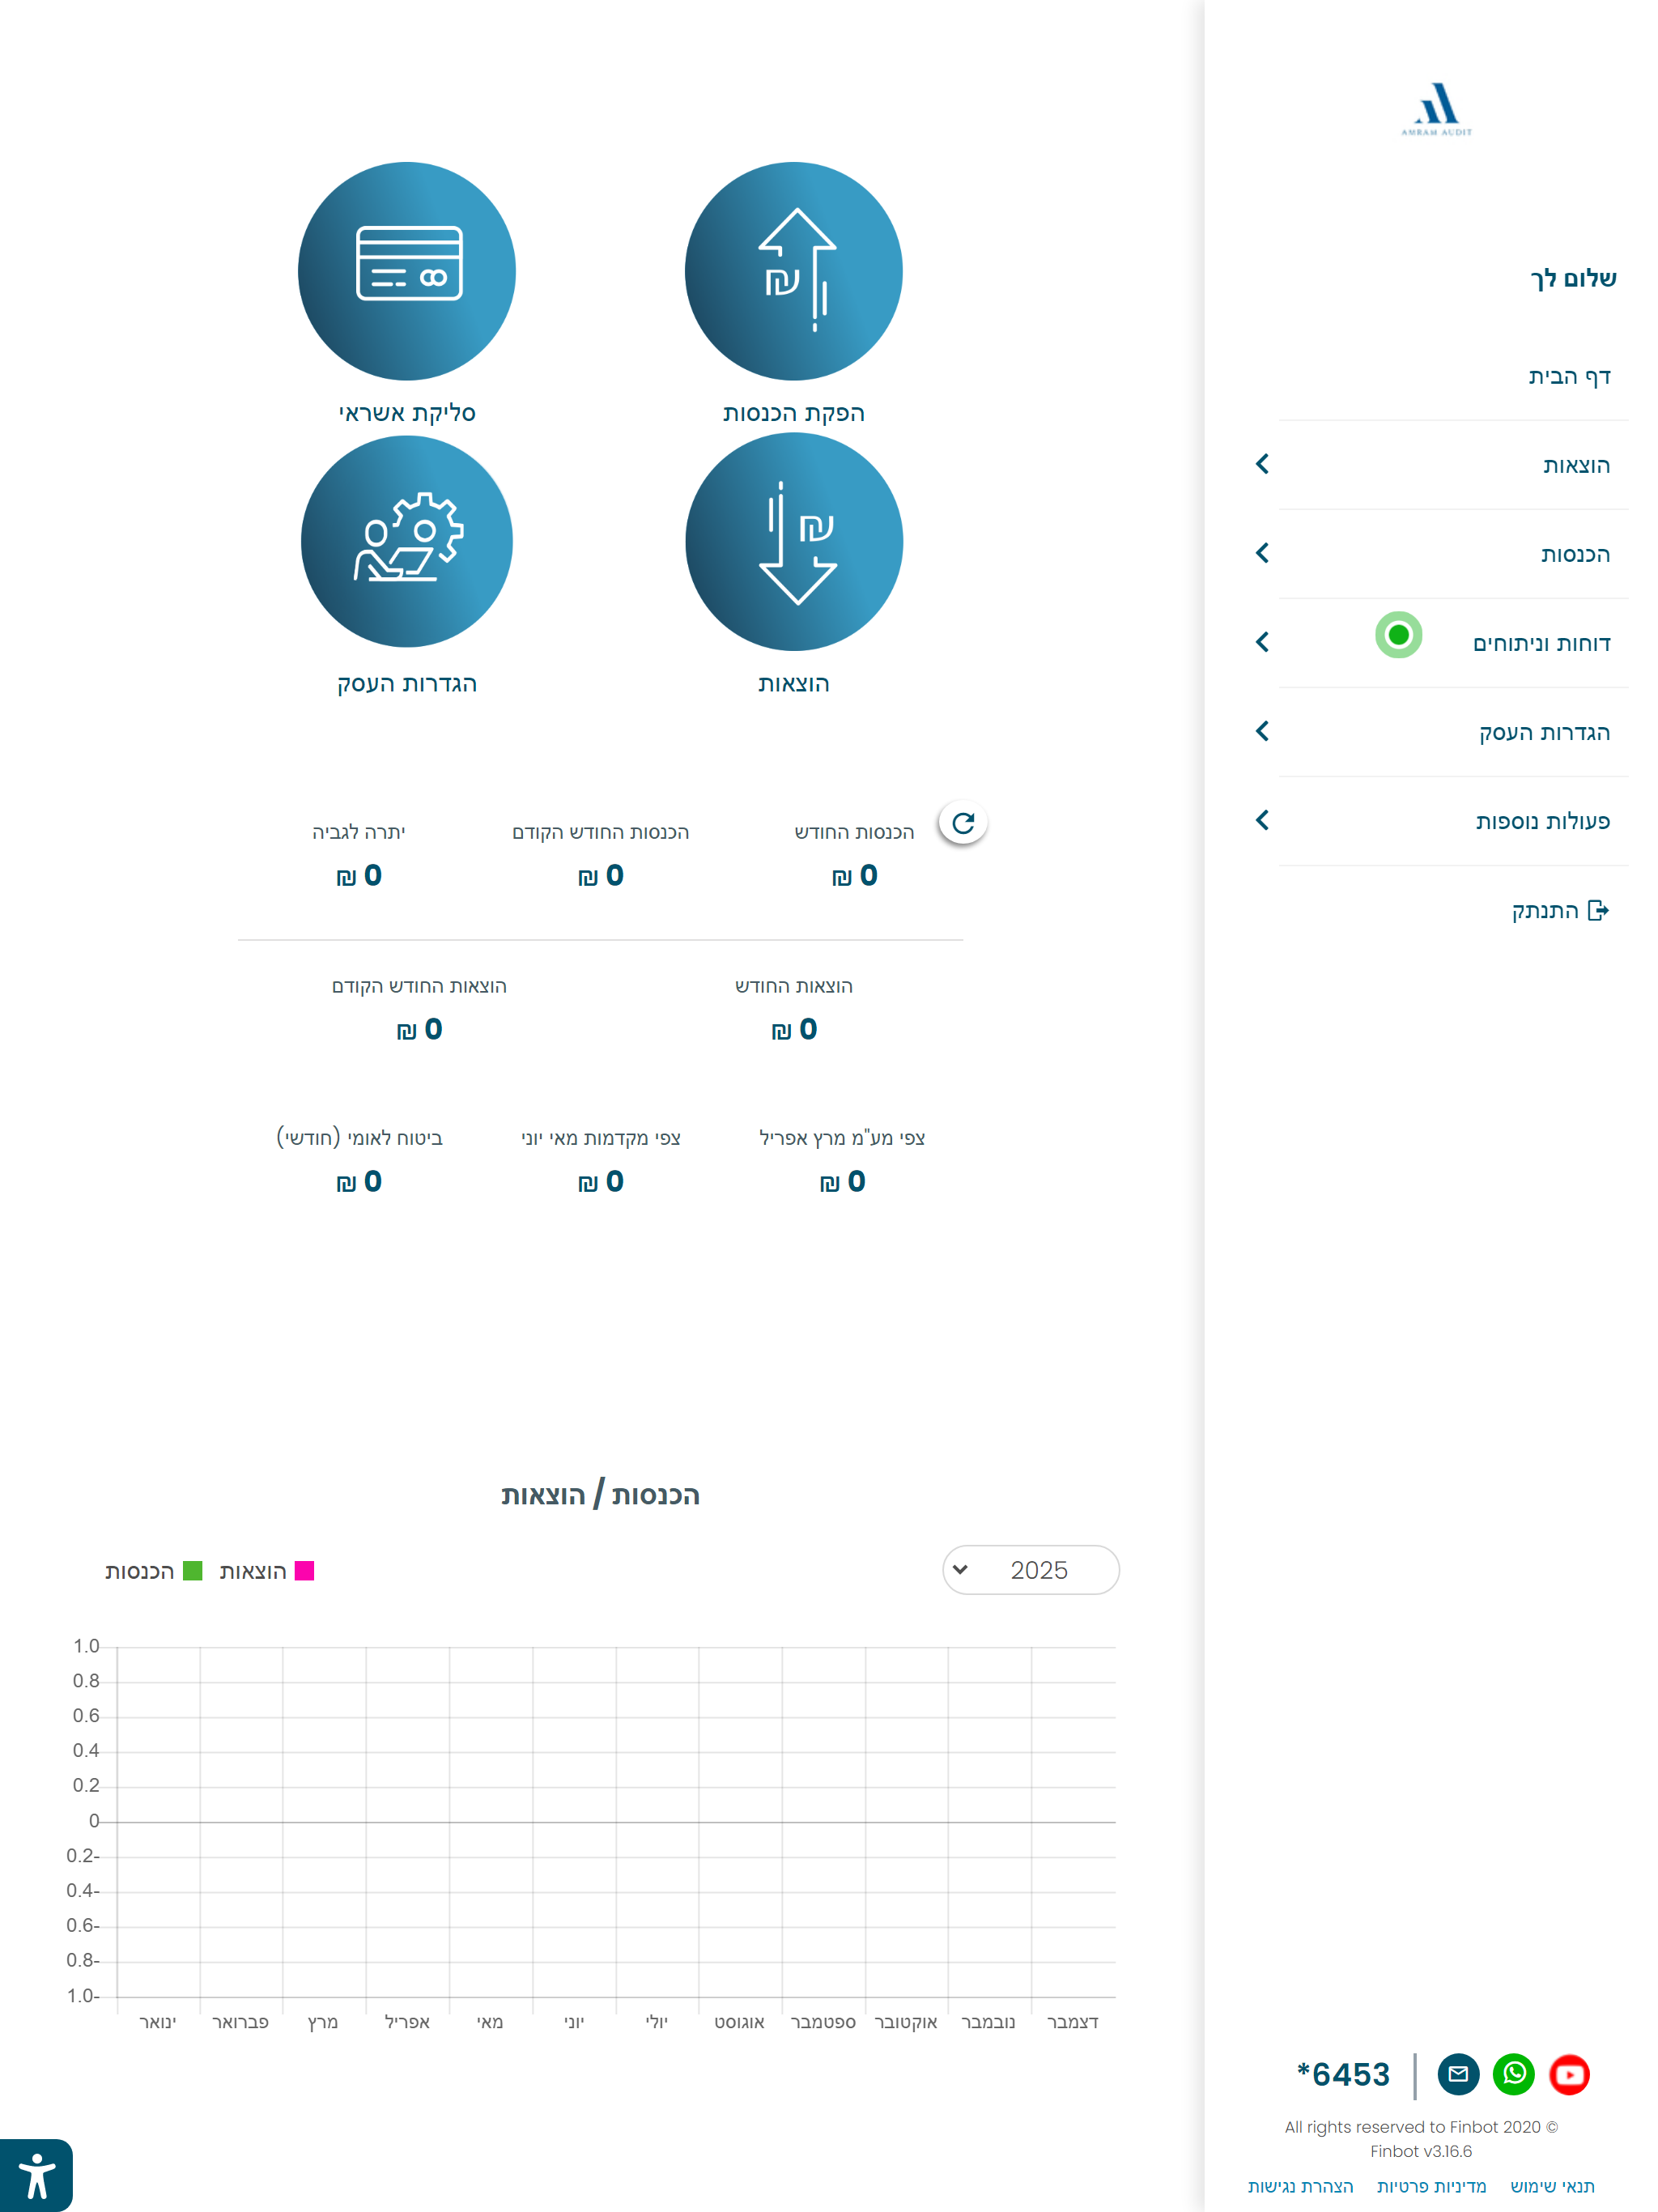The image size is (1658, 2212).
Task: Click the דצמבר label on chart axis
Action: tap(1072, 2022)
